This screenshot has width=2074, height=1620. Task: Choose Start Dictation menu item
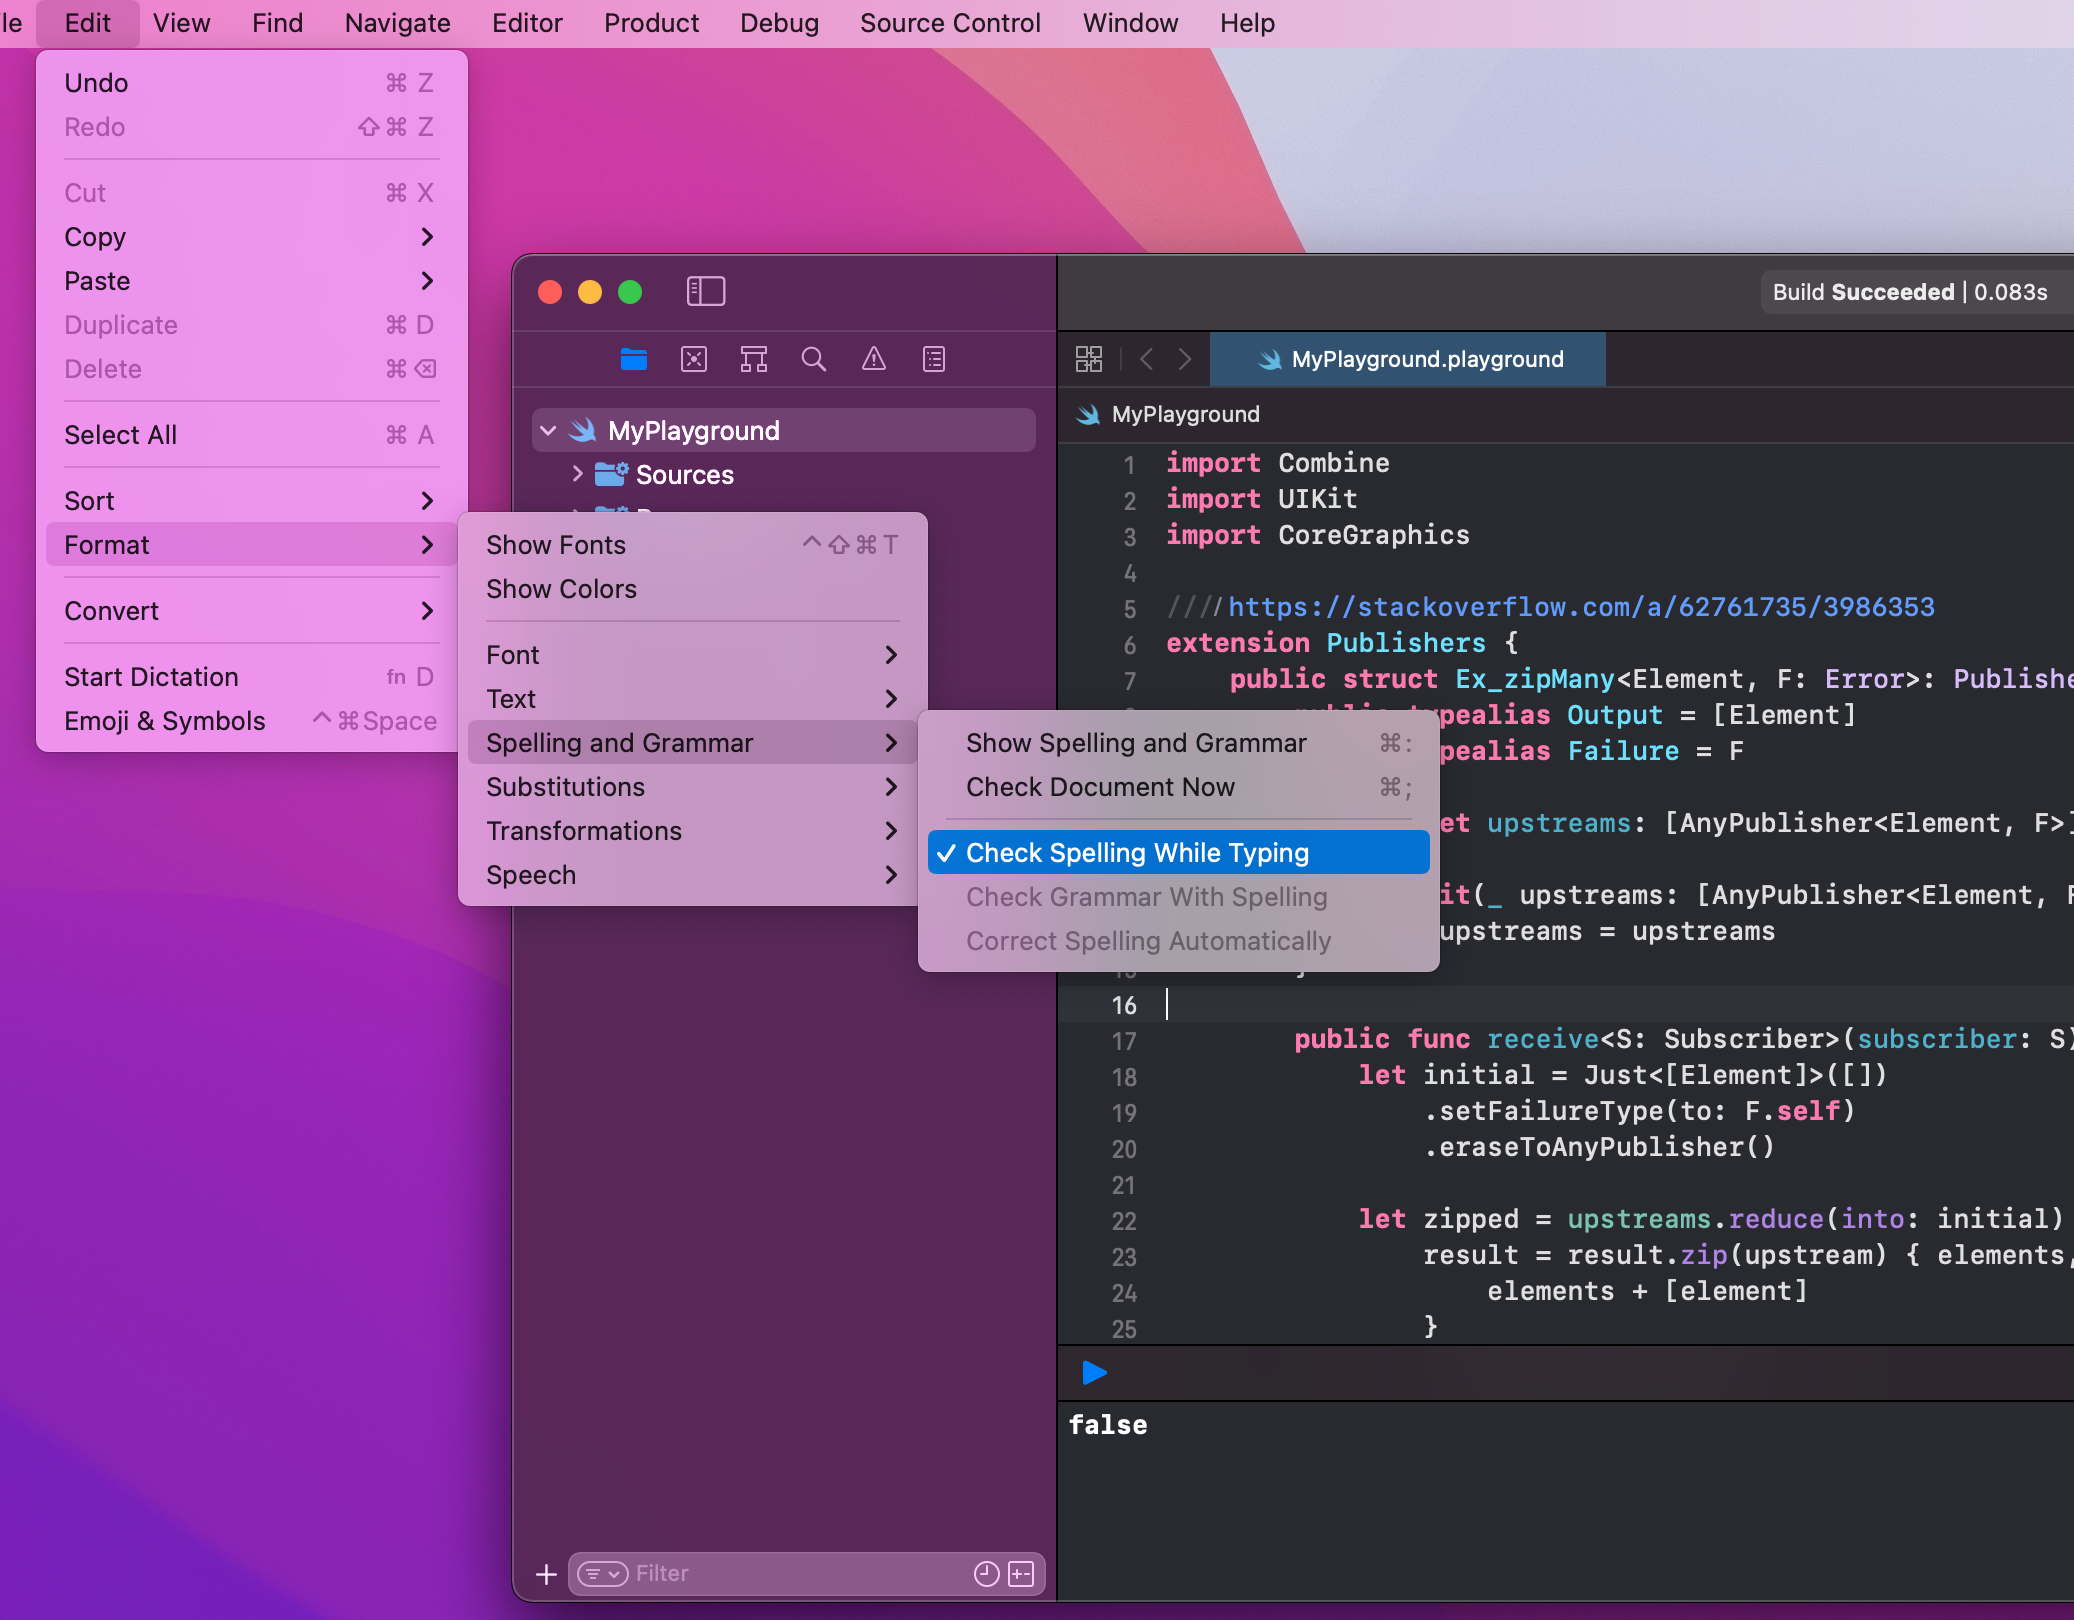point(251,677)
